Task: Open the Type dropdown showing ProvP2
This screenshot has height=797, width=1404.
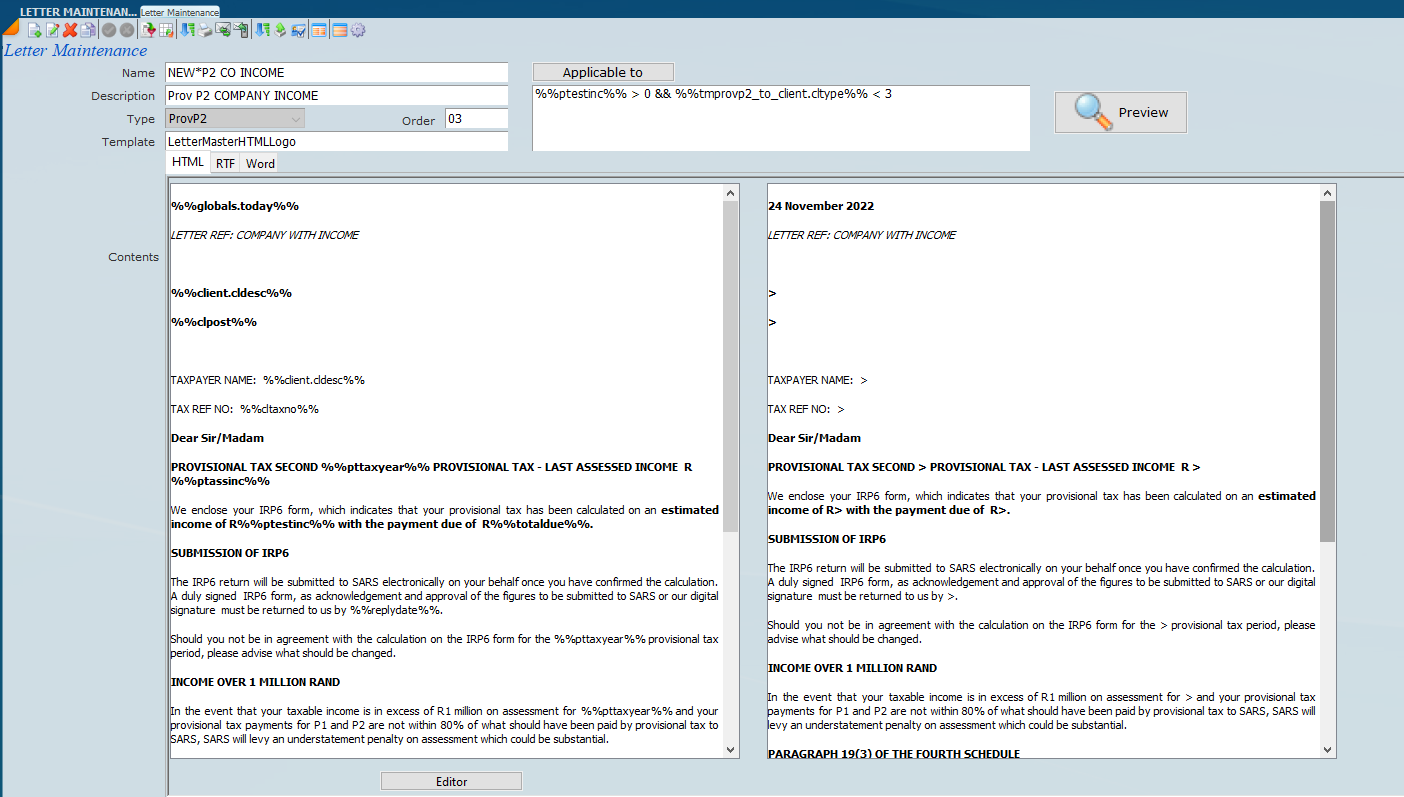Action: [x=235, y=119]
